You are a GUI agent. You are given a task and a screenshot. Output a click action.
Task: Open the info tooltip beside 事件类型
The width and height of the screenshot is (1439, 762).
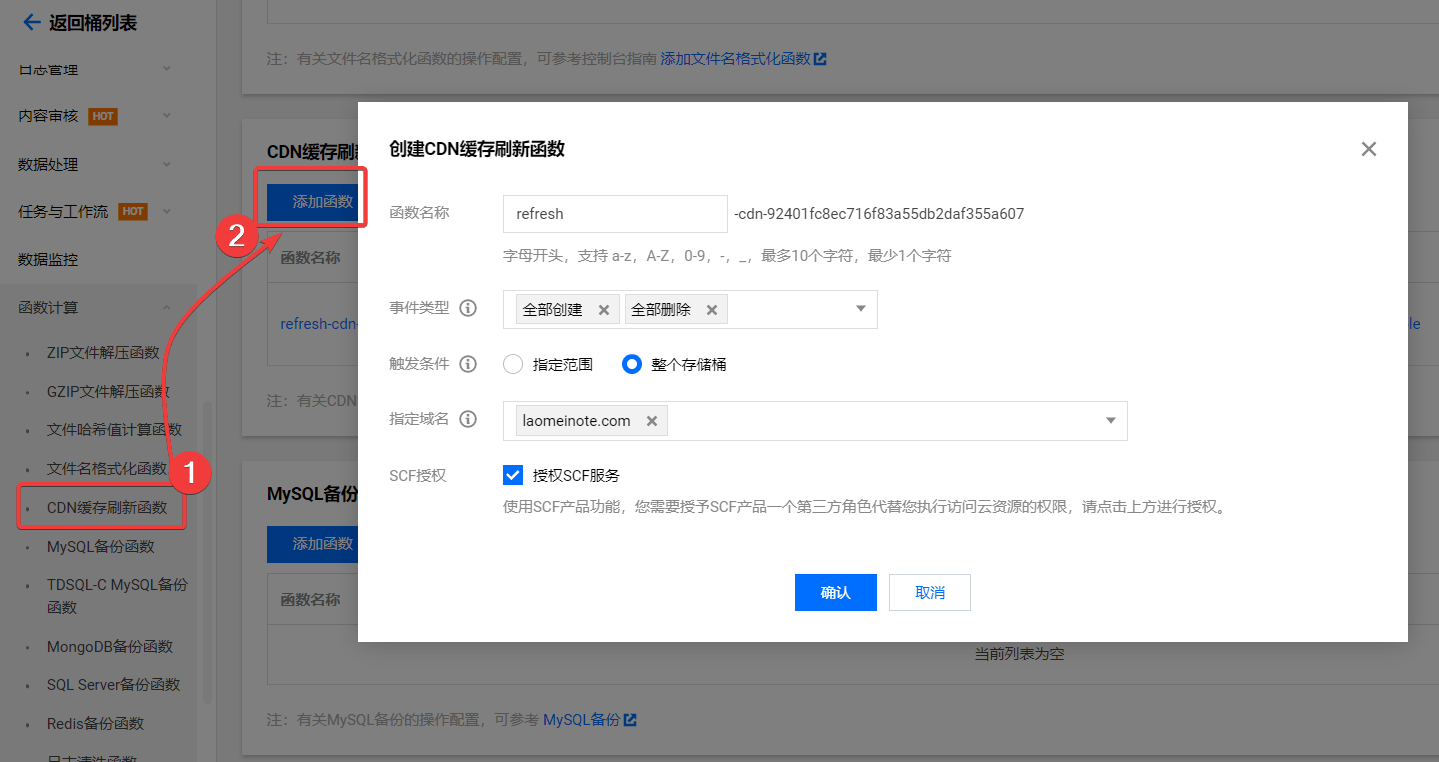point(468,307)
